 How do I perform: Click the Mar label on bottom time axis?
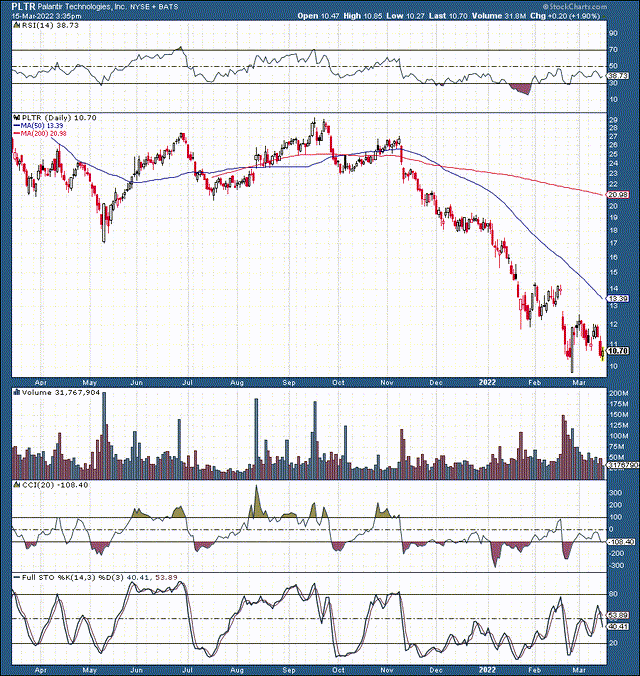[x=578, y=670]
